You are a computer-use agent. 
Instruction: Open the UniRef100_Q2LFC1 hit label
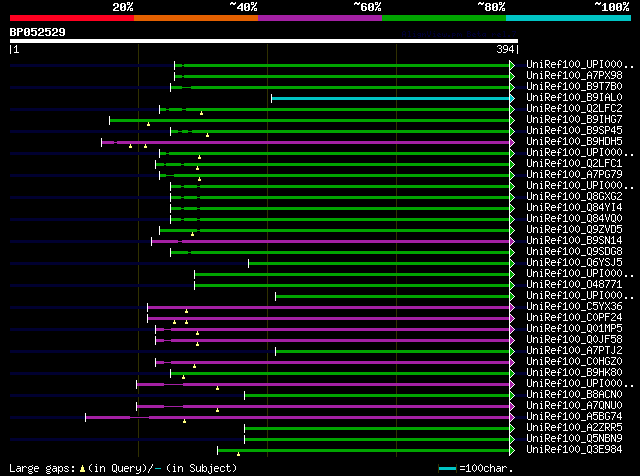574,164
